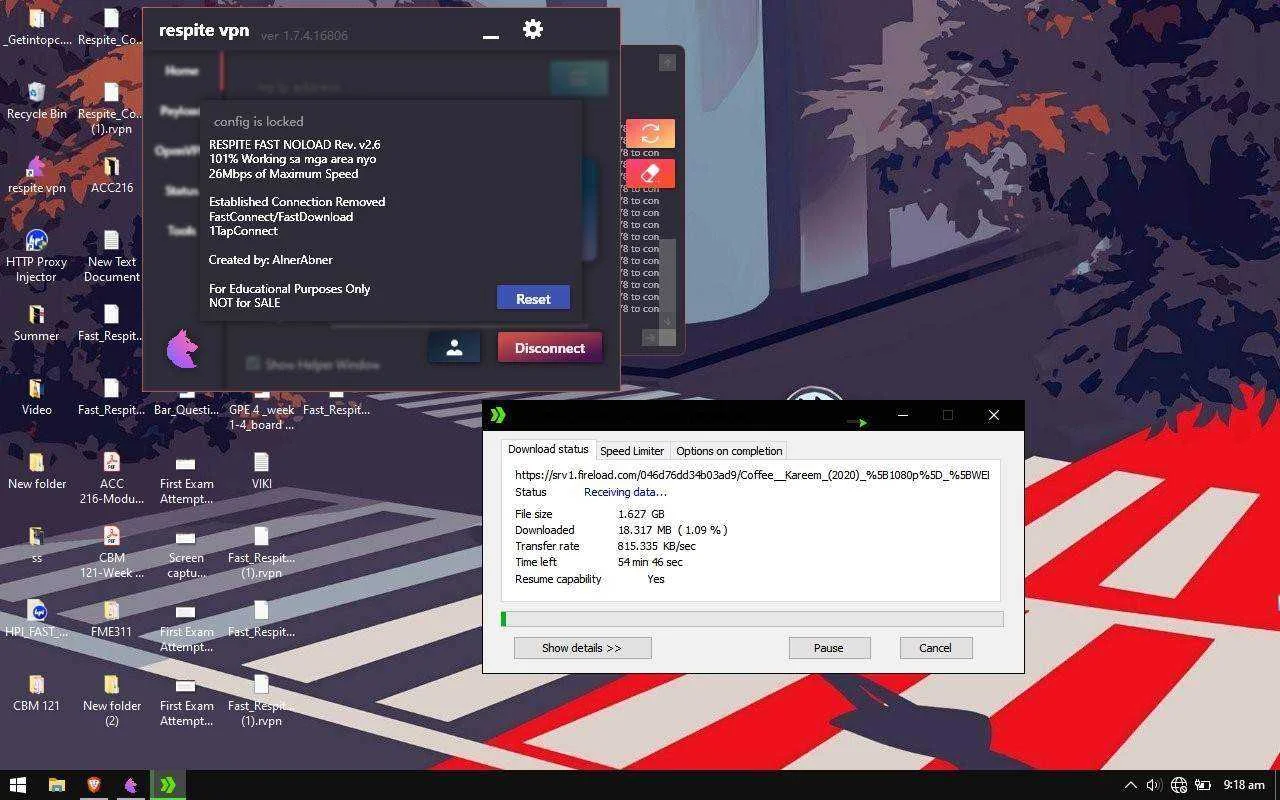The width and height of the screenshot is (1280, 800).
Task: Click the blue Reset button
Action: pyautogui.click(x=533, y=298)
